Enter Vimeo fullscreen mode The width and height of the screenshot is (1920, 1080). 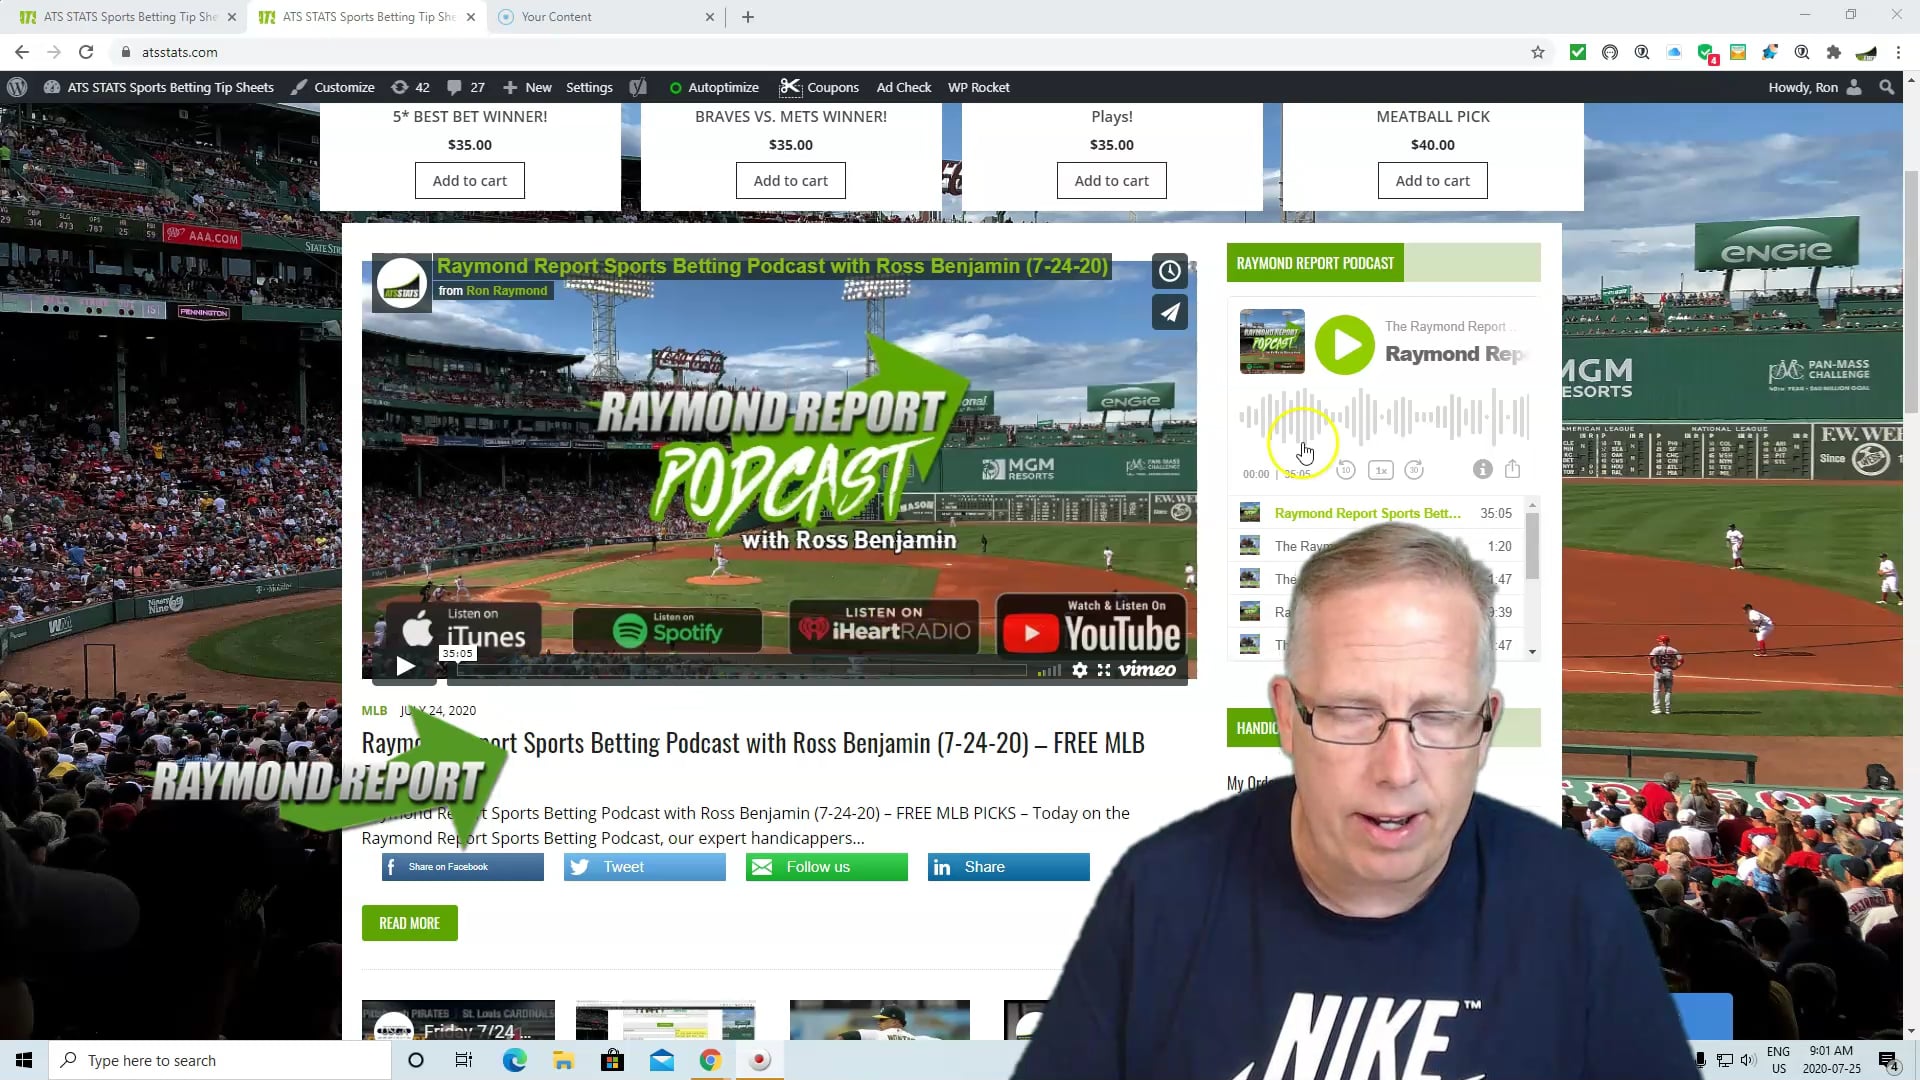point(1103,670)
